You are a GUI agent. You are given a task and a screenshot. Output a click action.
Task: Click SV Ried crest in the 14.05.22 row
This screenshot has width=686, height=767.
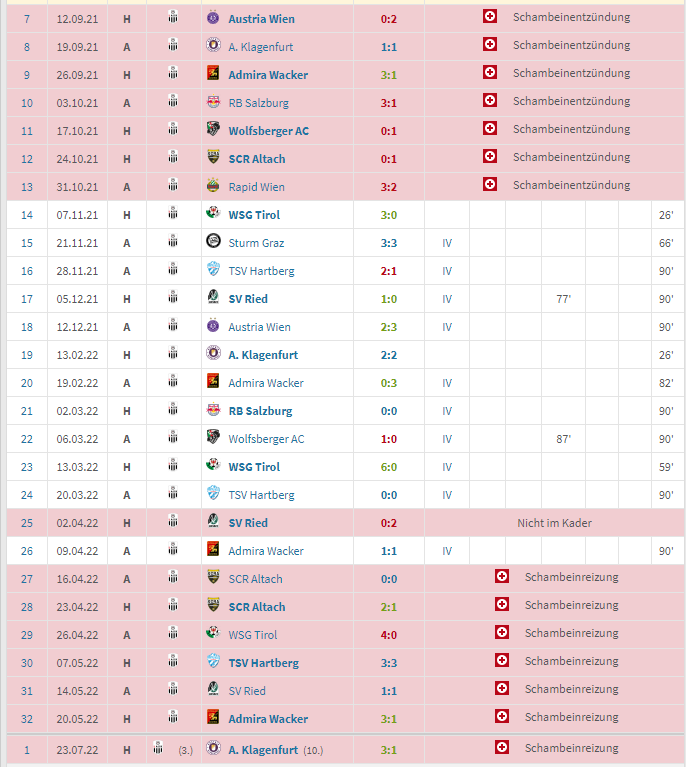pos(213,690)
